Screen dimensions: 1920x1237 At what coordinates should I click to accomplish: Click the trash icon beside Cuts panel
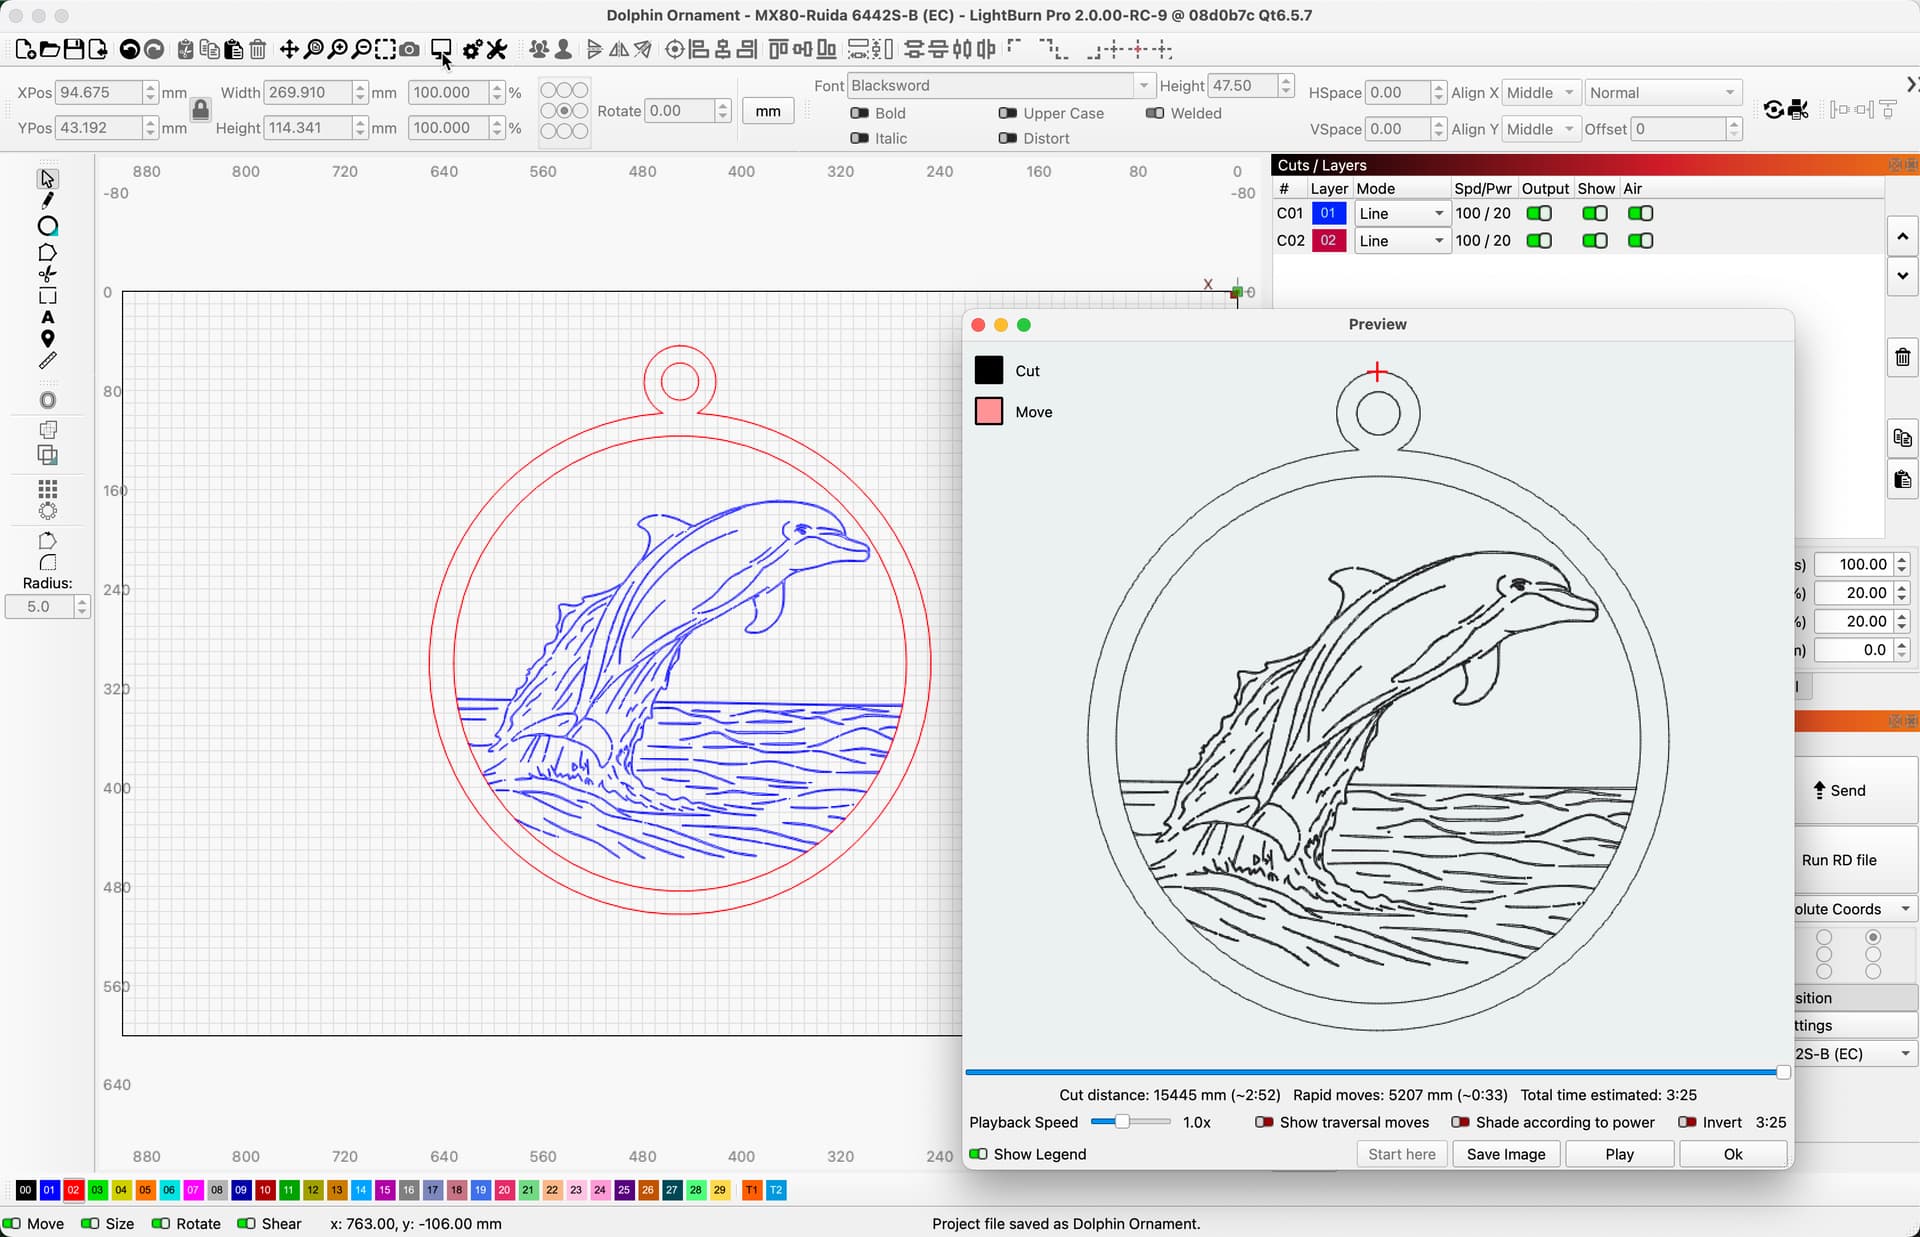pyautogui.click(x=1902, y=357)
